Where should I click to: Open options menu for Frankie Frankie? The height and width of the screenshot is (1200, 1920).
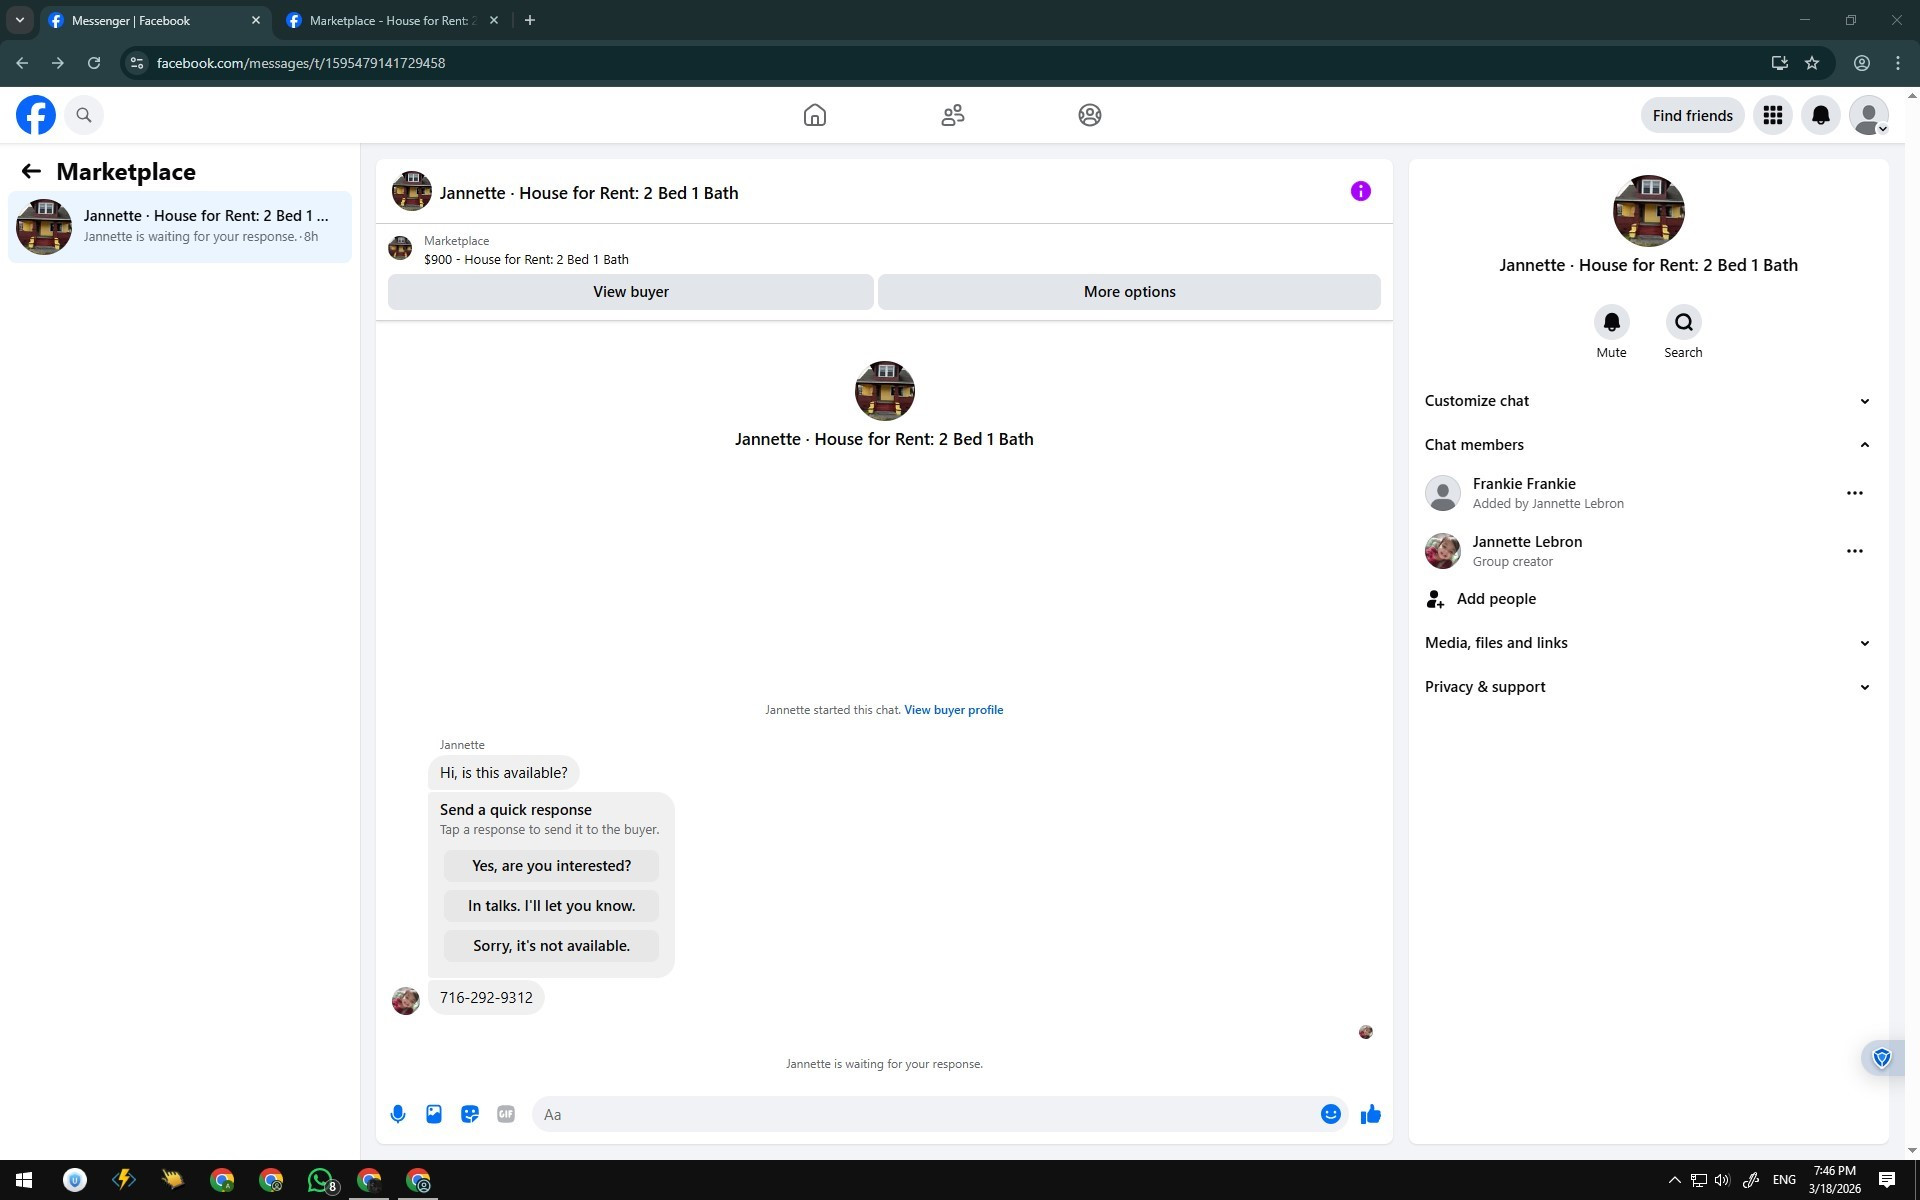[1854, 493]
